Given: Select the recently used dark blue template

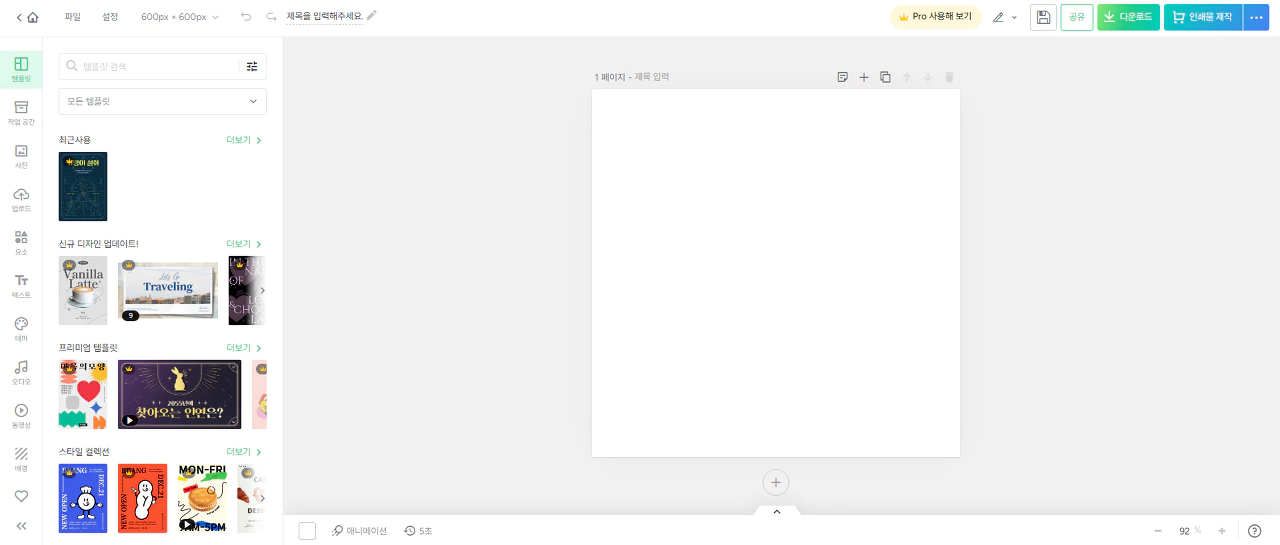Looking at the screenshot, I should click(83, 186).
